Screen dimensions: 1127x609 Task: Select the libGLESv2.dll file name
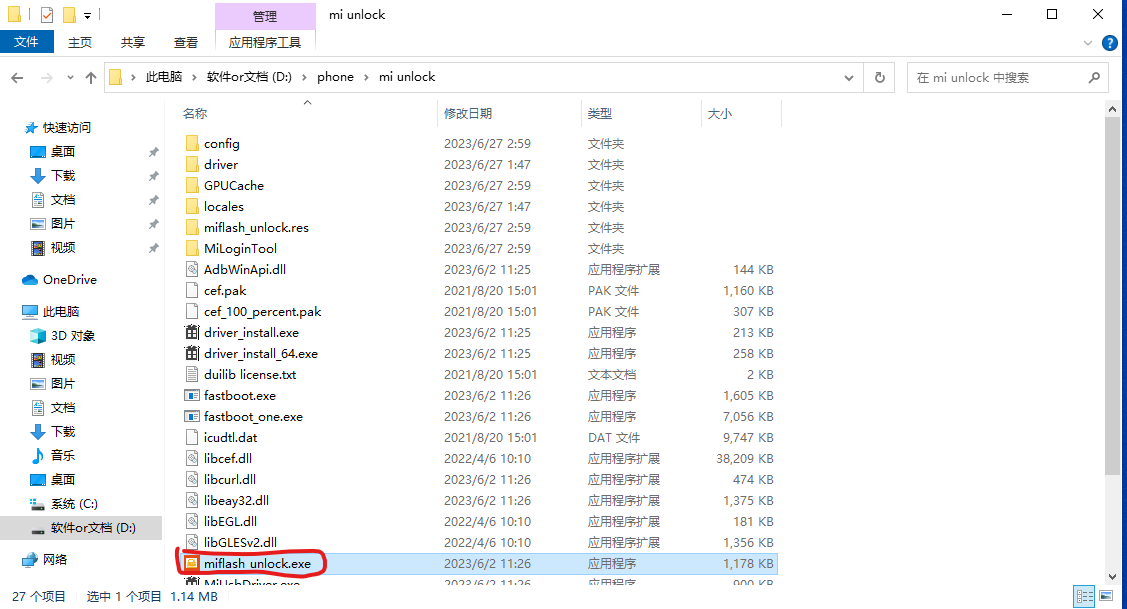tap(240, 542)
